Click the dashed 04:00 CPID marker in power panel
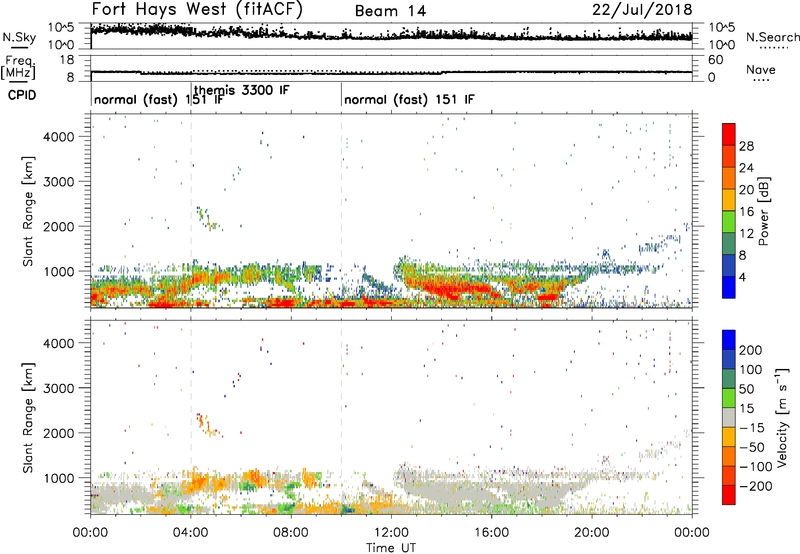 tap(191, 211)
